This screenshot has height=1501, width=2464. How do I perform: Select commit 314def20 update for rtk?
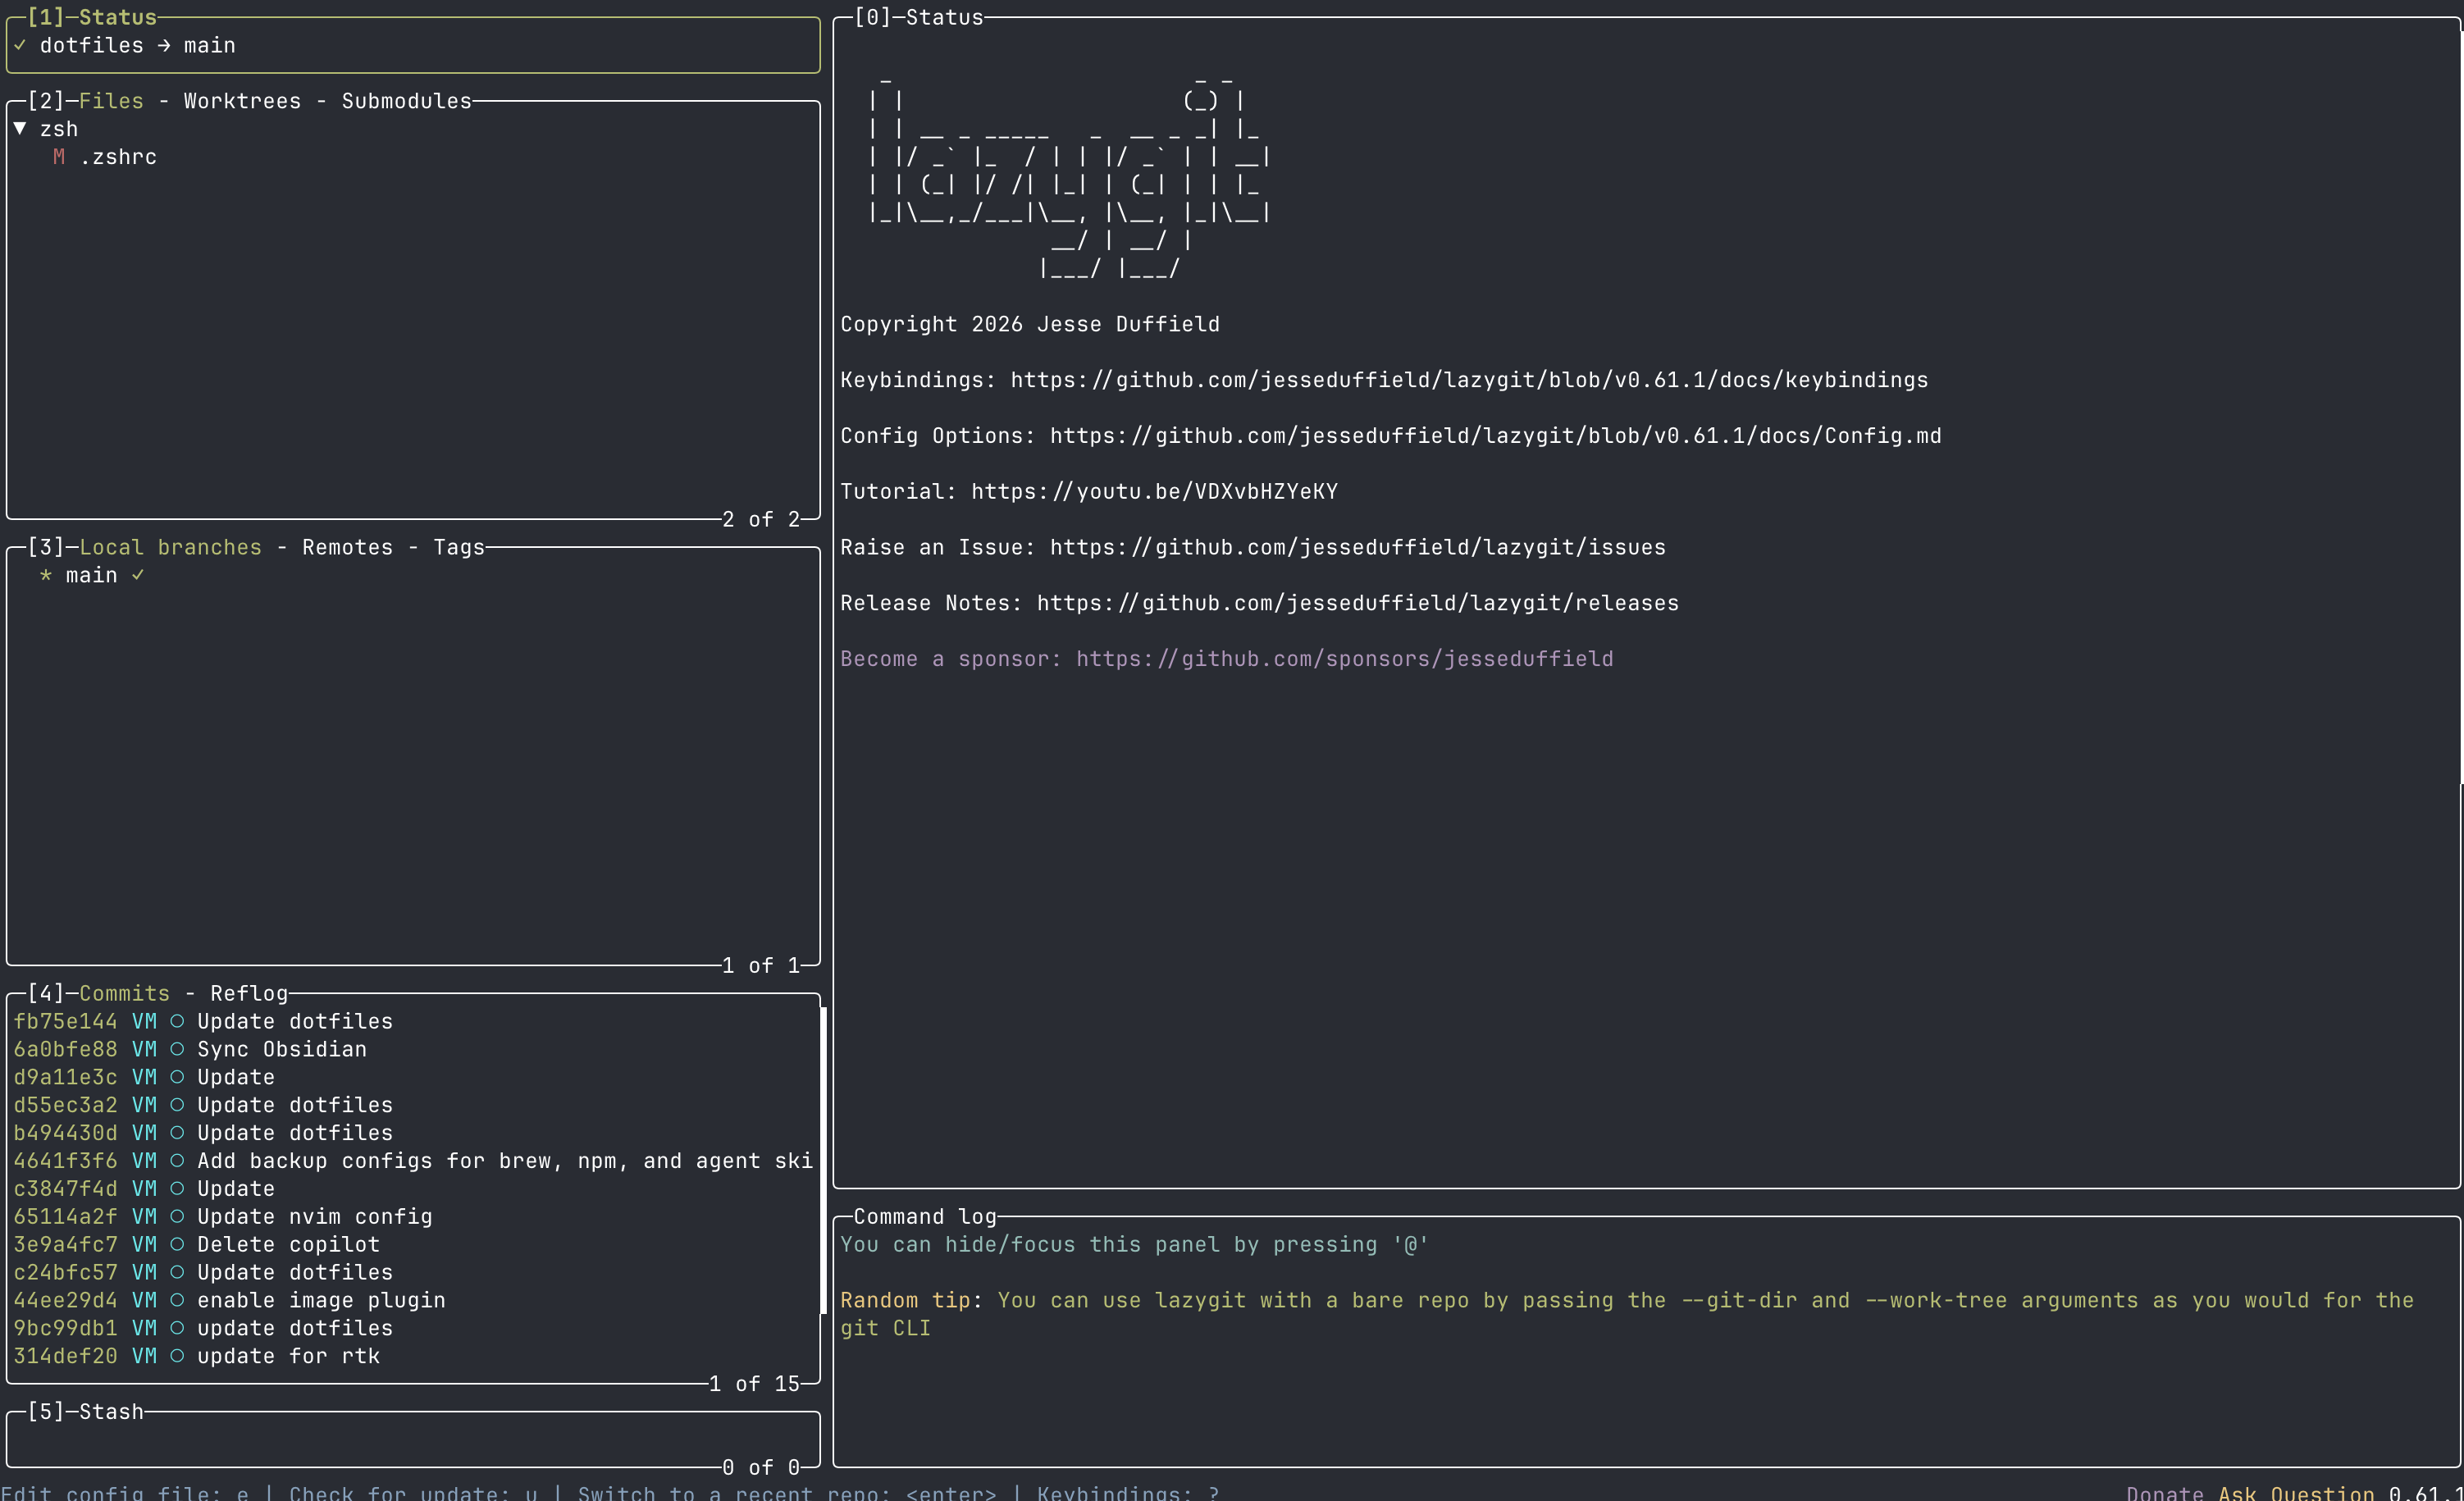(413, 1356)
